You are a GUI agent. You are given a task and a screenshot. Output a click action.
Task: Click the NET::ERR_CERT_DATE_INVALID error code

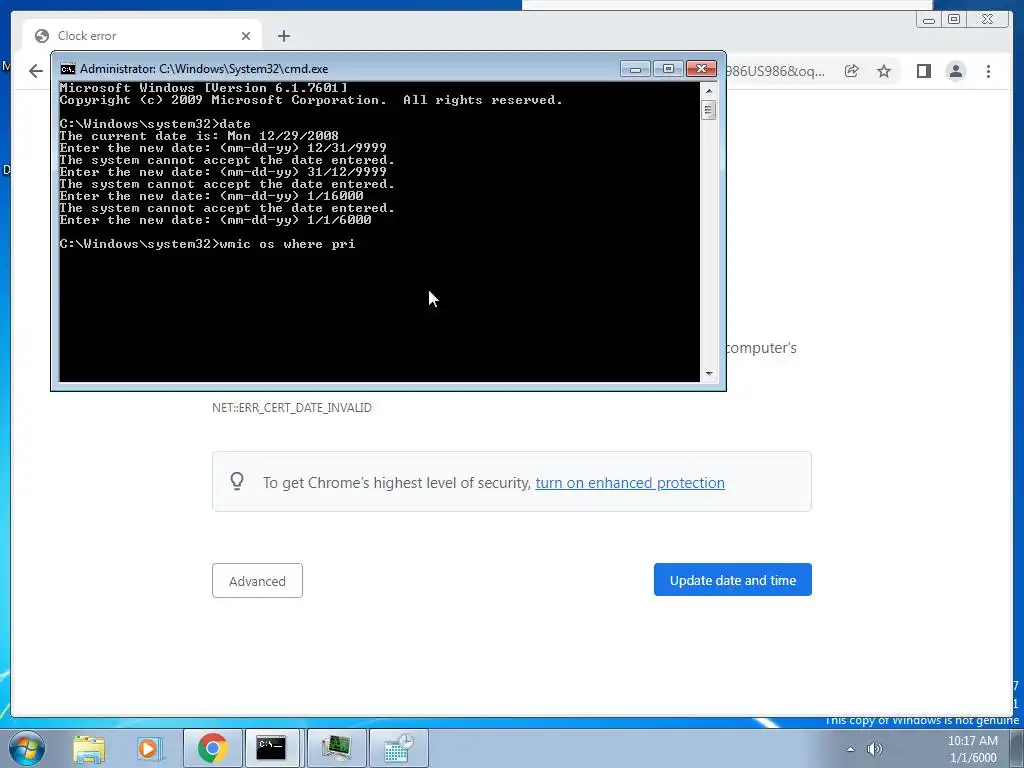292,408
